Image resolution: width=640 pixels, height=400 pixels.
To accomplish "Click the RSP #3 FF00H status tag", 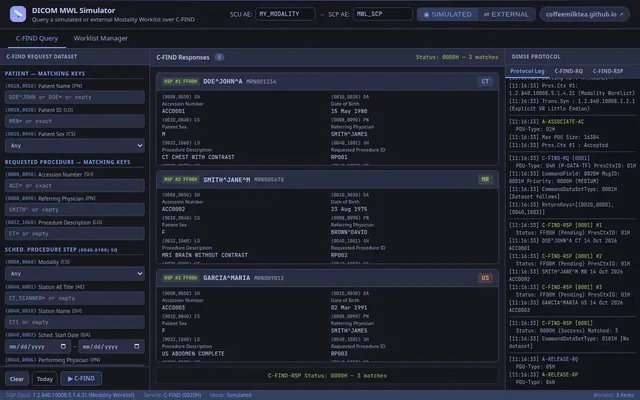I will point(180,278).
